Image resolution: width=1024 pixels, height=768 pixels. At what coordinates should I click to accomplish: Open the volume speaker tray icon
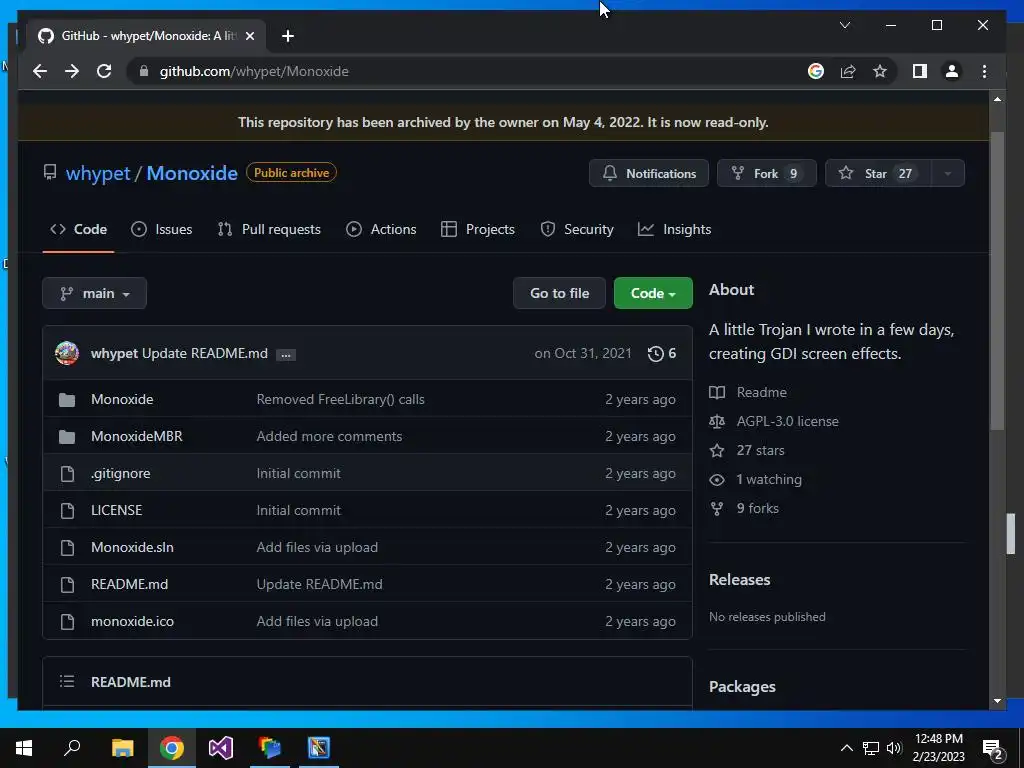[895, 748]
